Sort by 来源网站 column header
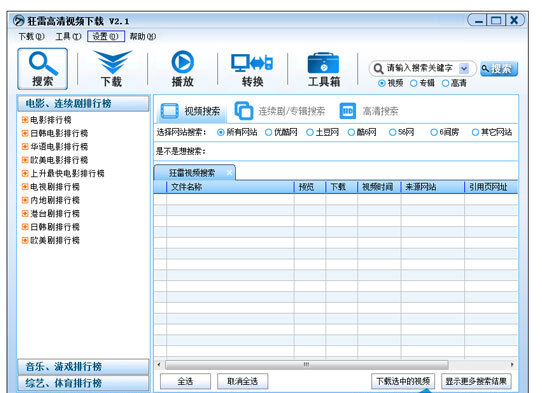 (x=432, y=187)
